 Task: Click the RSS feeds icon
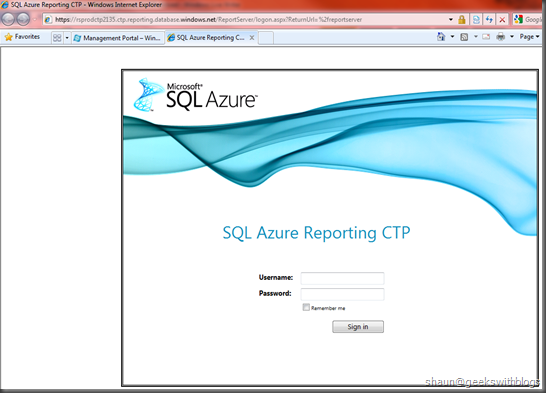click(464, 37)
